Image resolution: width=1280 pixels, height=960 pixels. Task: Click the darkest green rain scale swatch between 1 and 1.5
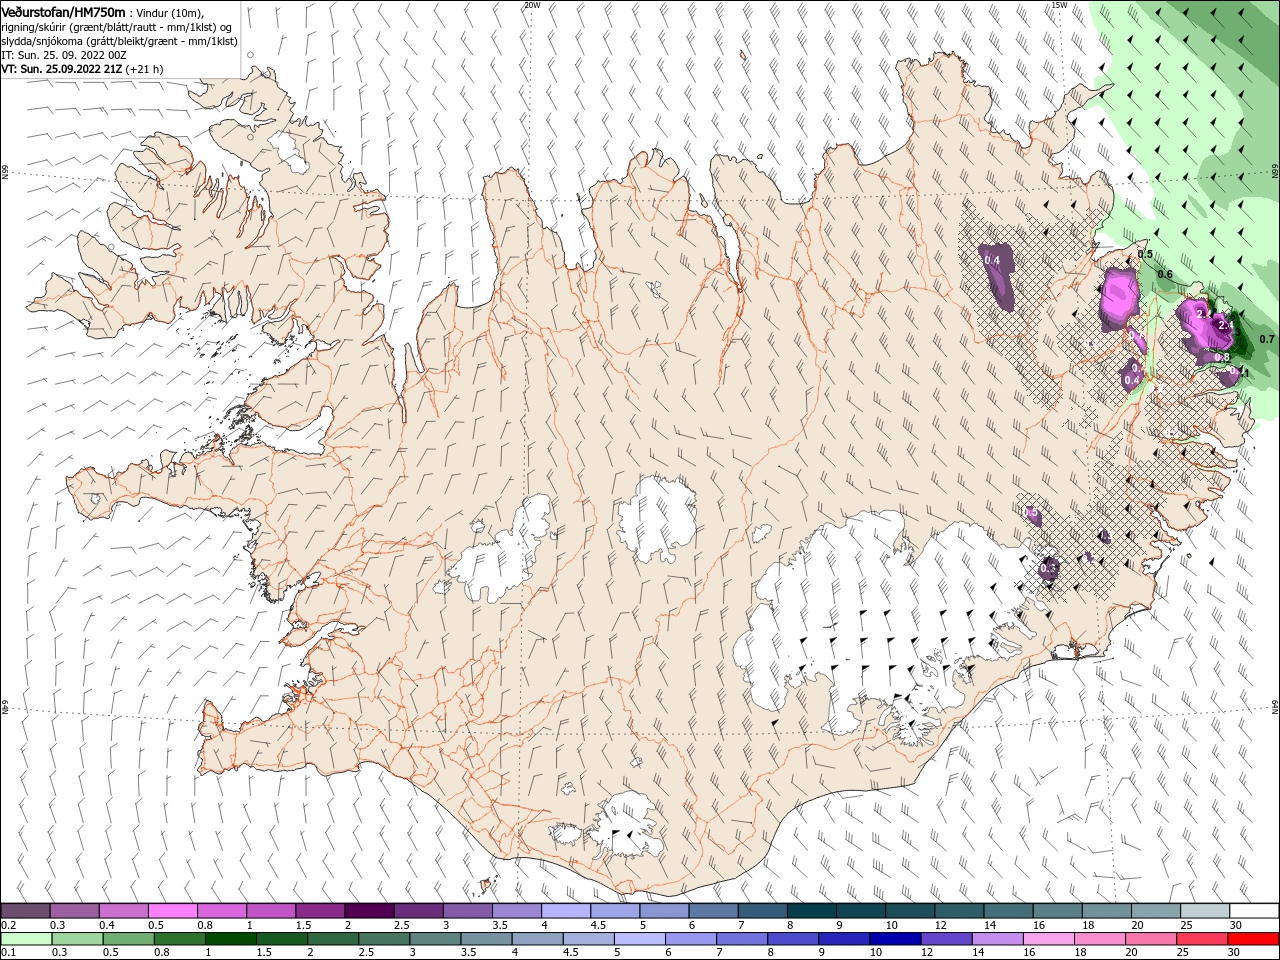233,939
